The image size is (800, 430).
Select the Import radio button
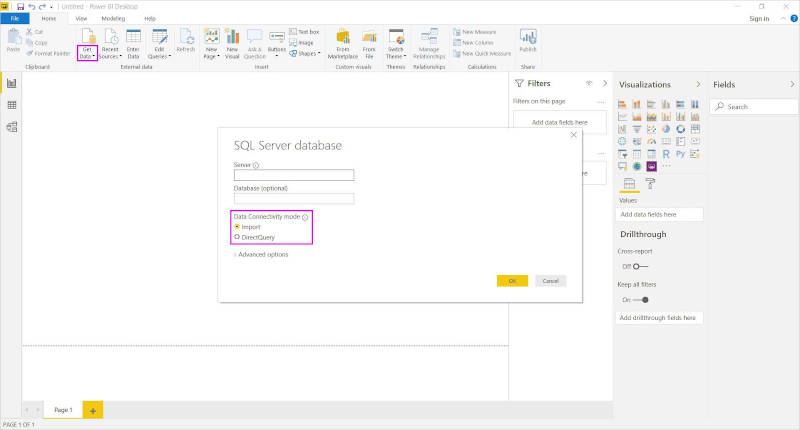pyautogui.click(x=237, y=227)
